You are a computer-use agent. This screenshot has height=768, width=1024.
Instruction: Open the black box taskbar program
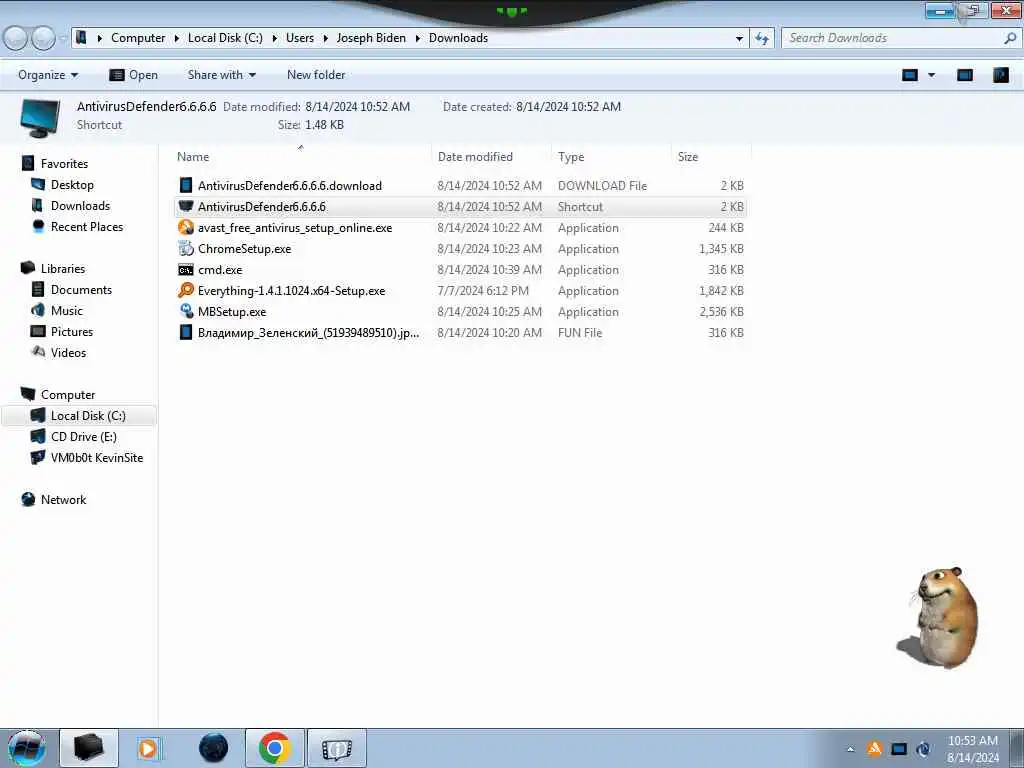(x=89, y=748)
